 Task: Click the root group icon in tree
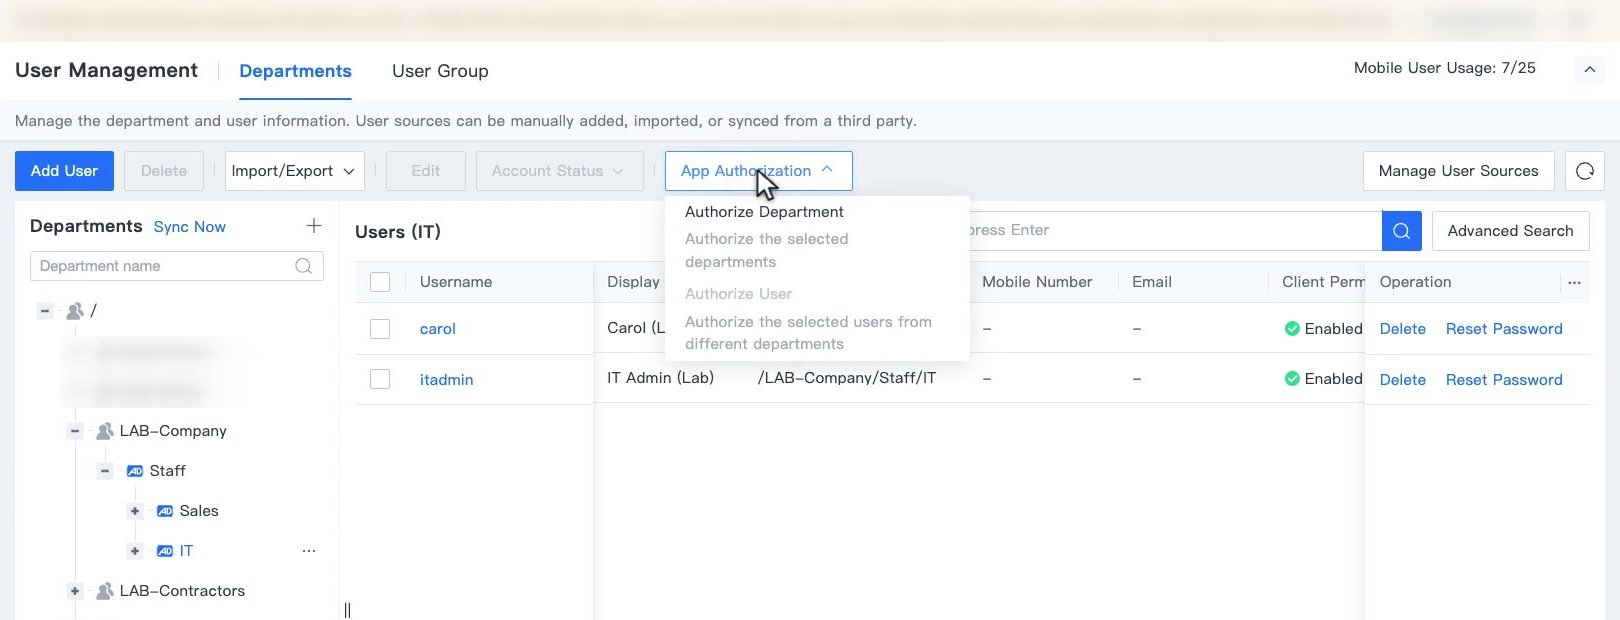[75, 311]
